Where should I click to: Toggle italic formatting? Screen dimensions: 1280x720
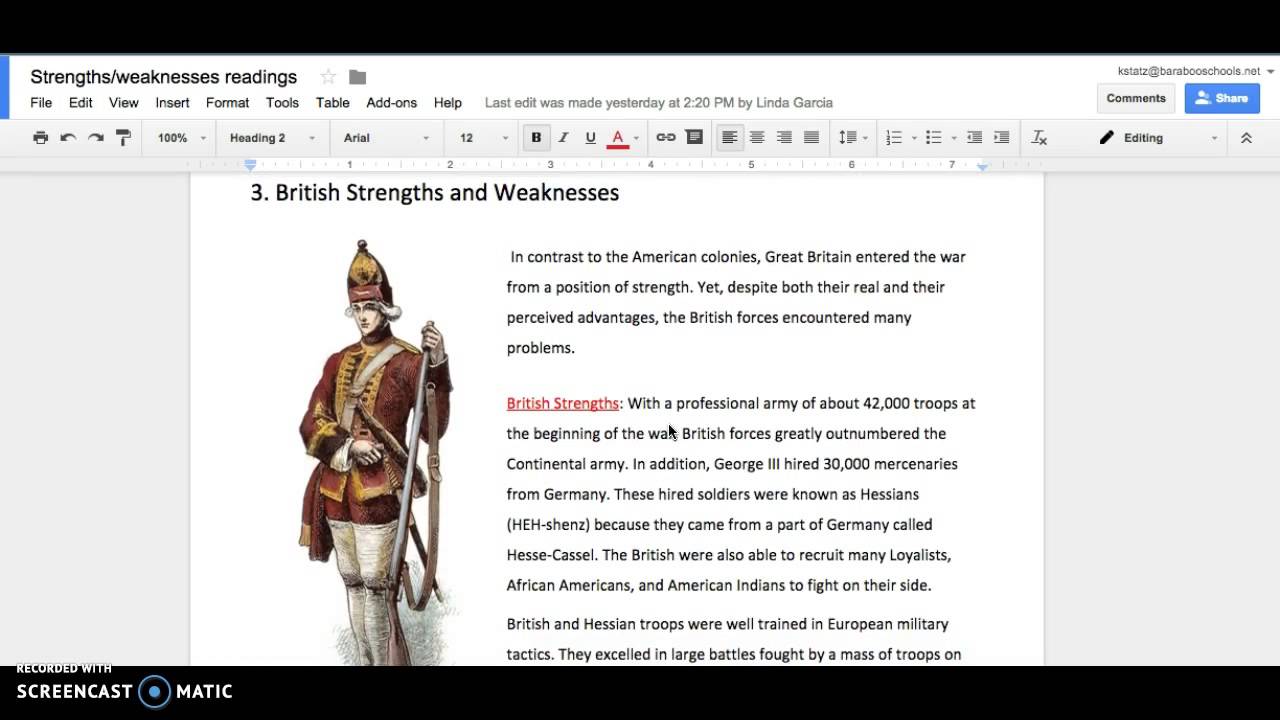coord(563,138)
